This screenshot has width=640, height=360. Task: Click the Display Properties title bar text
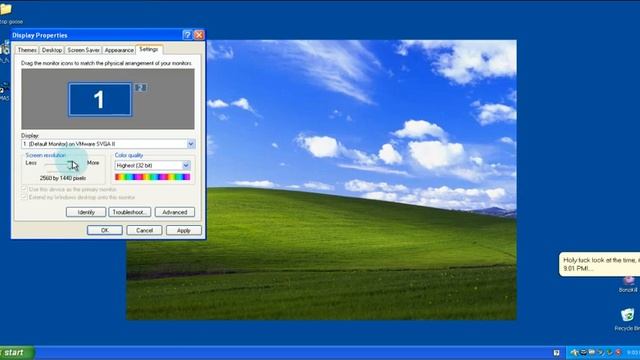(40, 36)
